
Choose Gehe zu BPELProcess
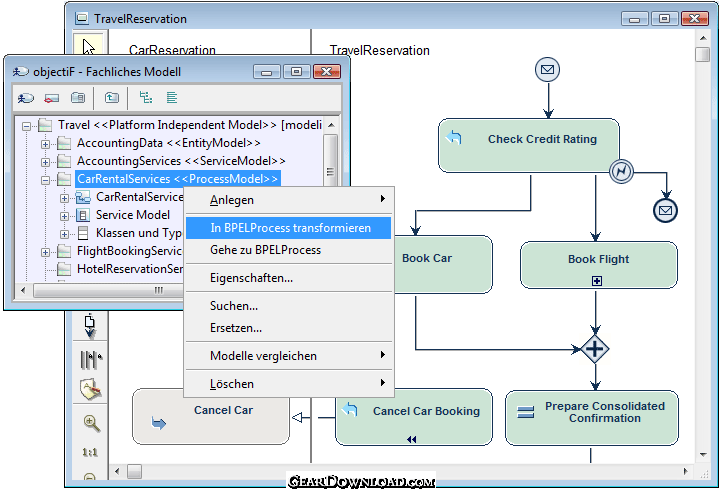pyautogui.click(x=289, y=250)
